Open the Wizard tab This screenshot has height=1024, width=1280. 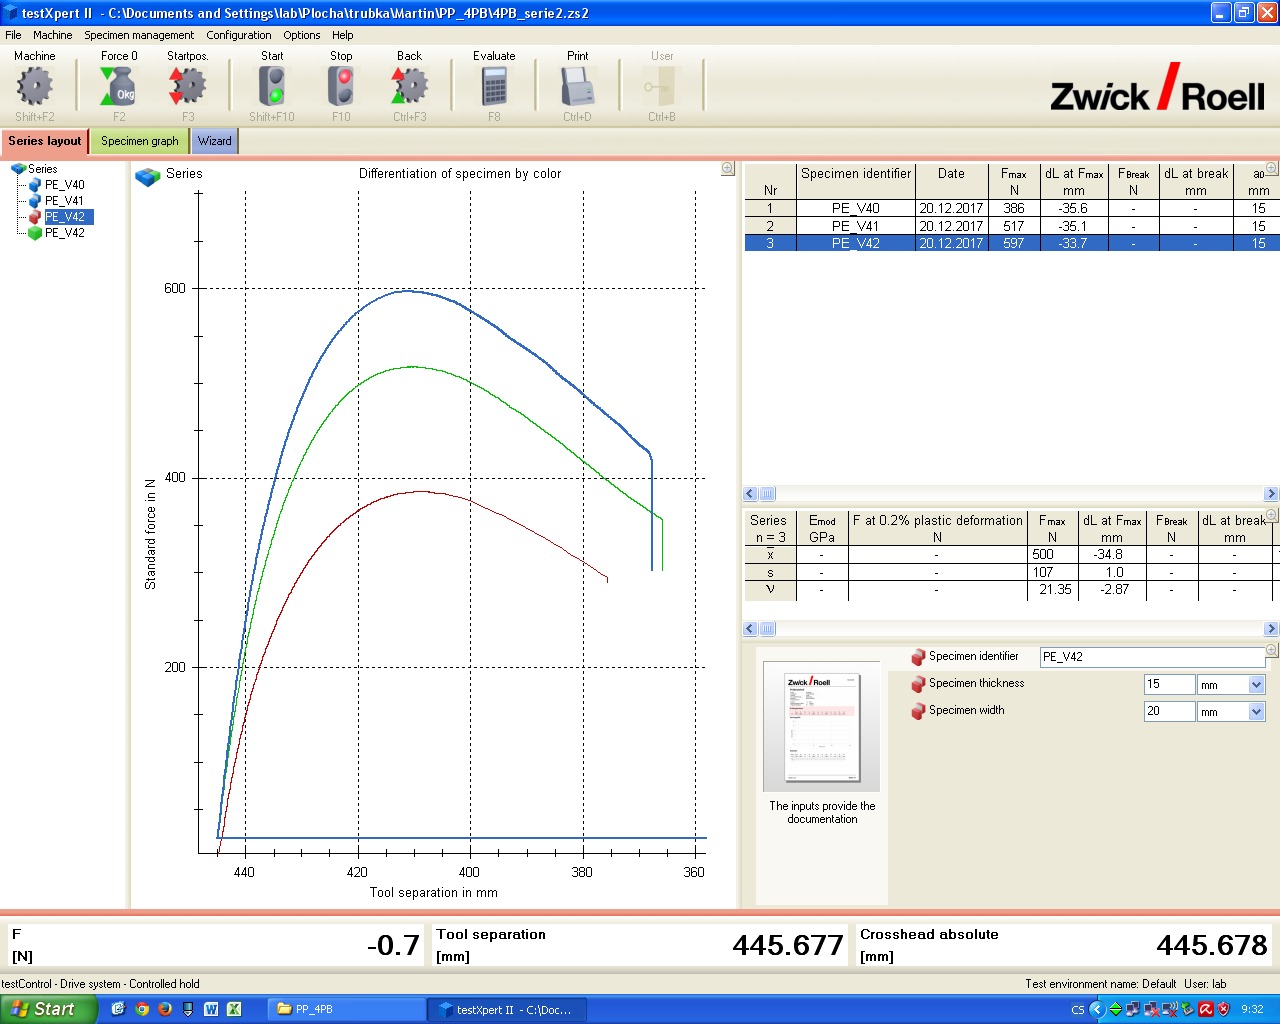[214, 141]
